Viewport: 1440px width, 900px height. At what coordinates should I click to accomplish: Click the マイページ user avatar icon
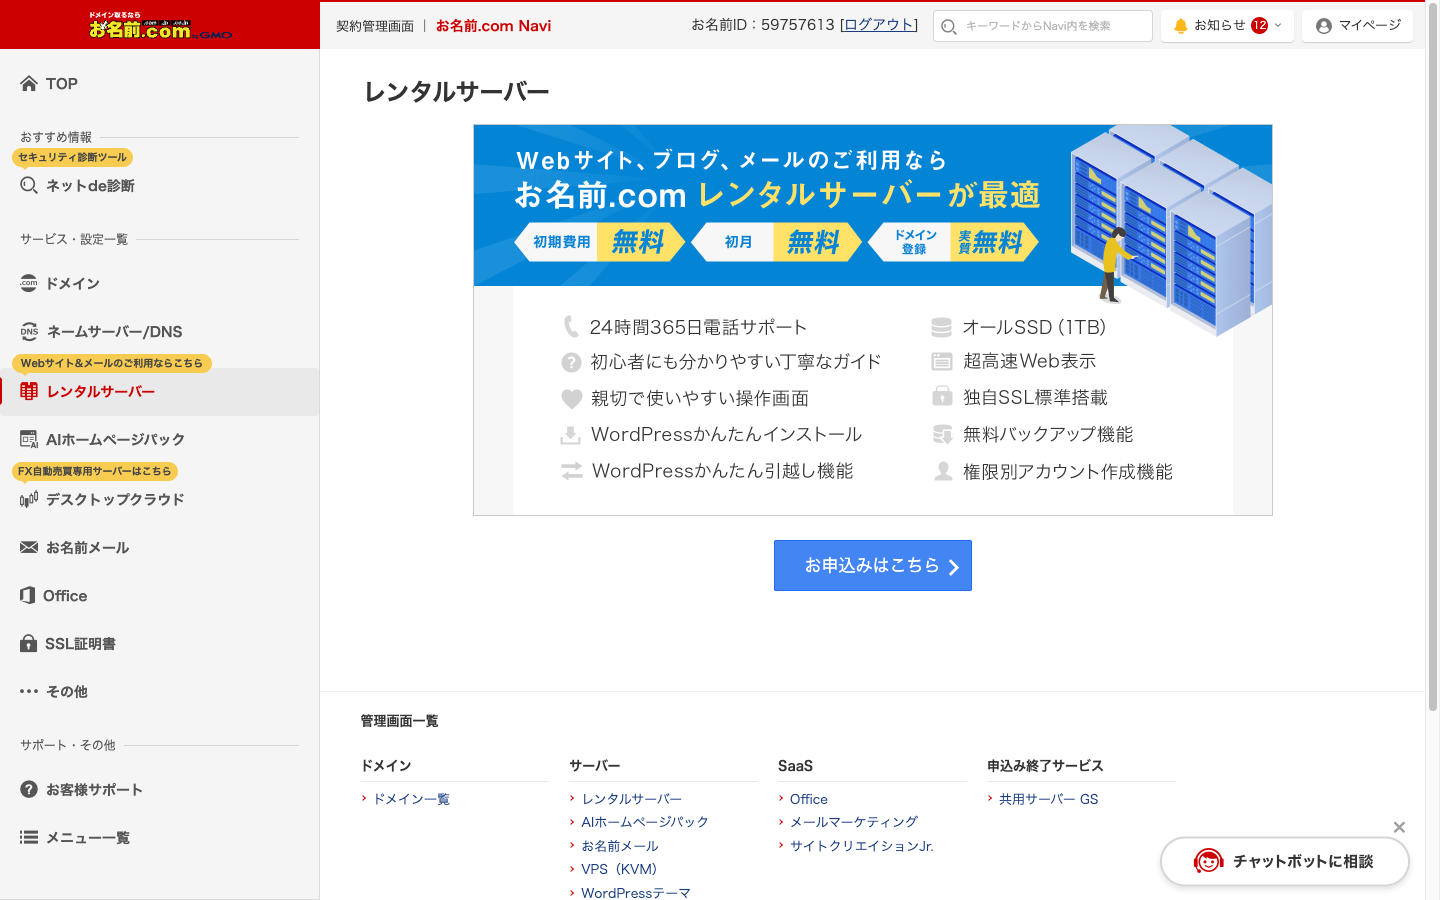pos(1324,26)
